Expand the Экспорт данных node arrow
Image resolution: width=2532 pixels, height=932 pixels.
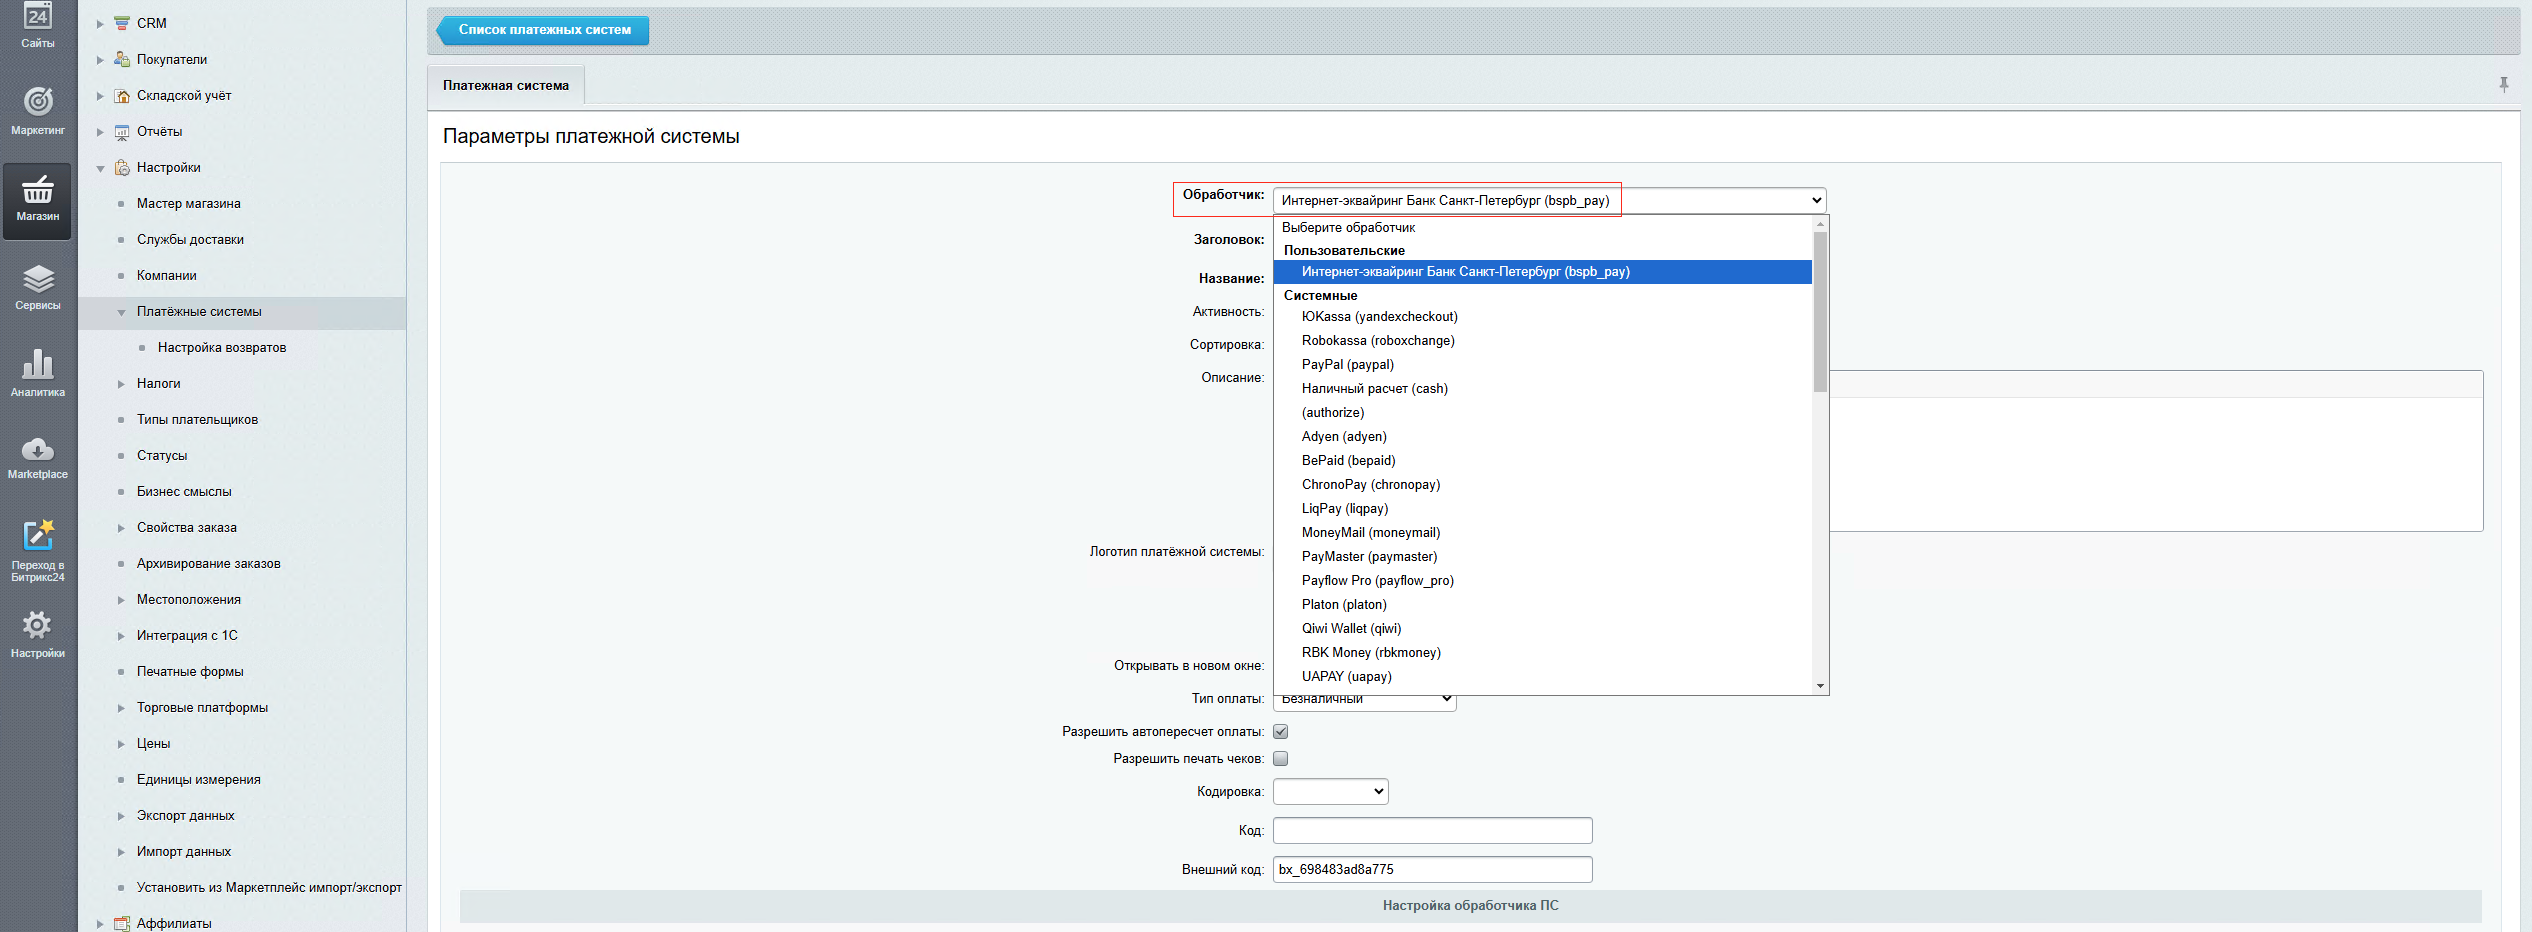pyautogui.click(x=121, y=816)
